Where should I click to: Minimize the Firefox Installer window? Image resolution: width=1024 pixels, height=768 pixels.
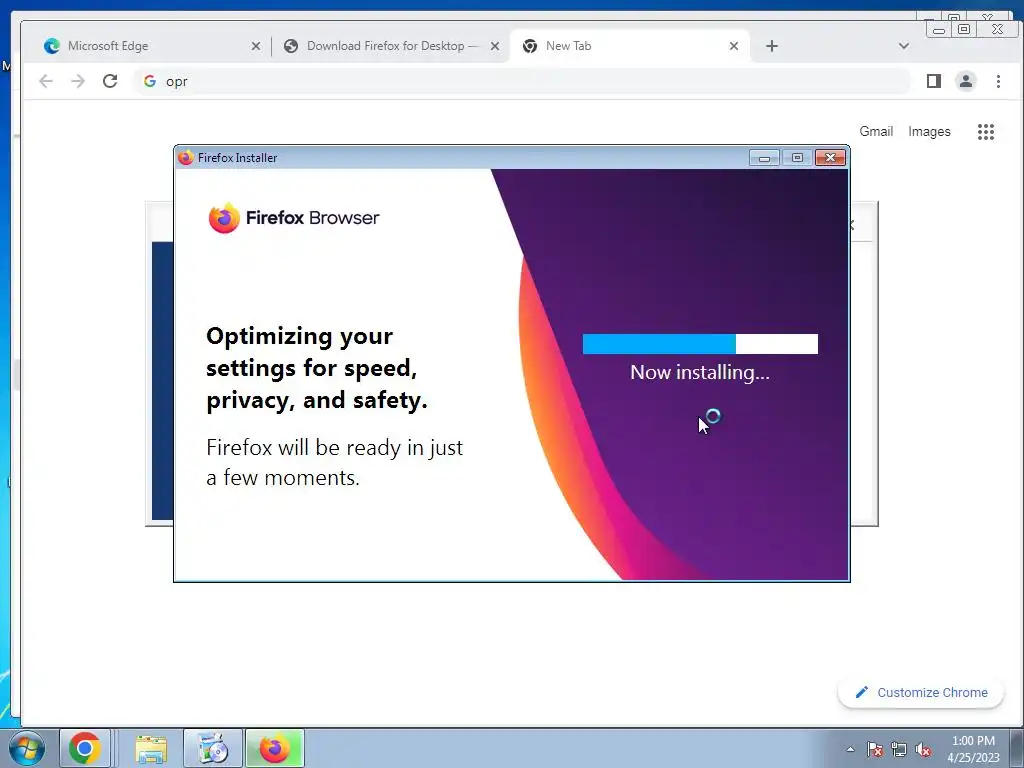pyautogui.click(x=764, y=157)
